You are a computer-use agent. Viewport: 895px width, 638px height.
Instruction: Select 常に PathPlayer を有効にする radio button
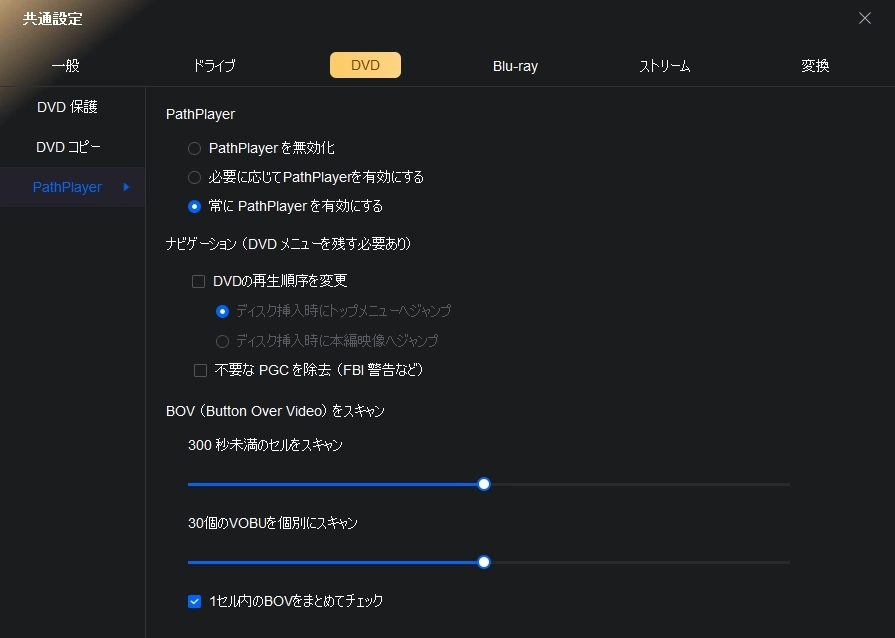(195, 207)
